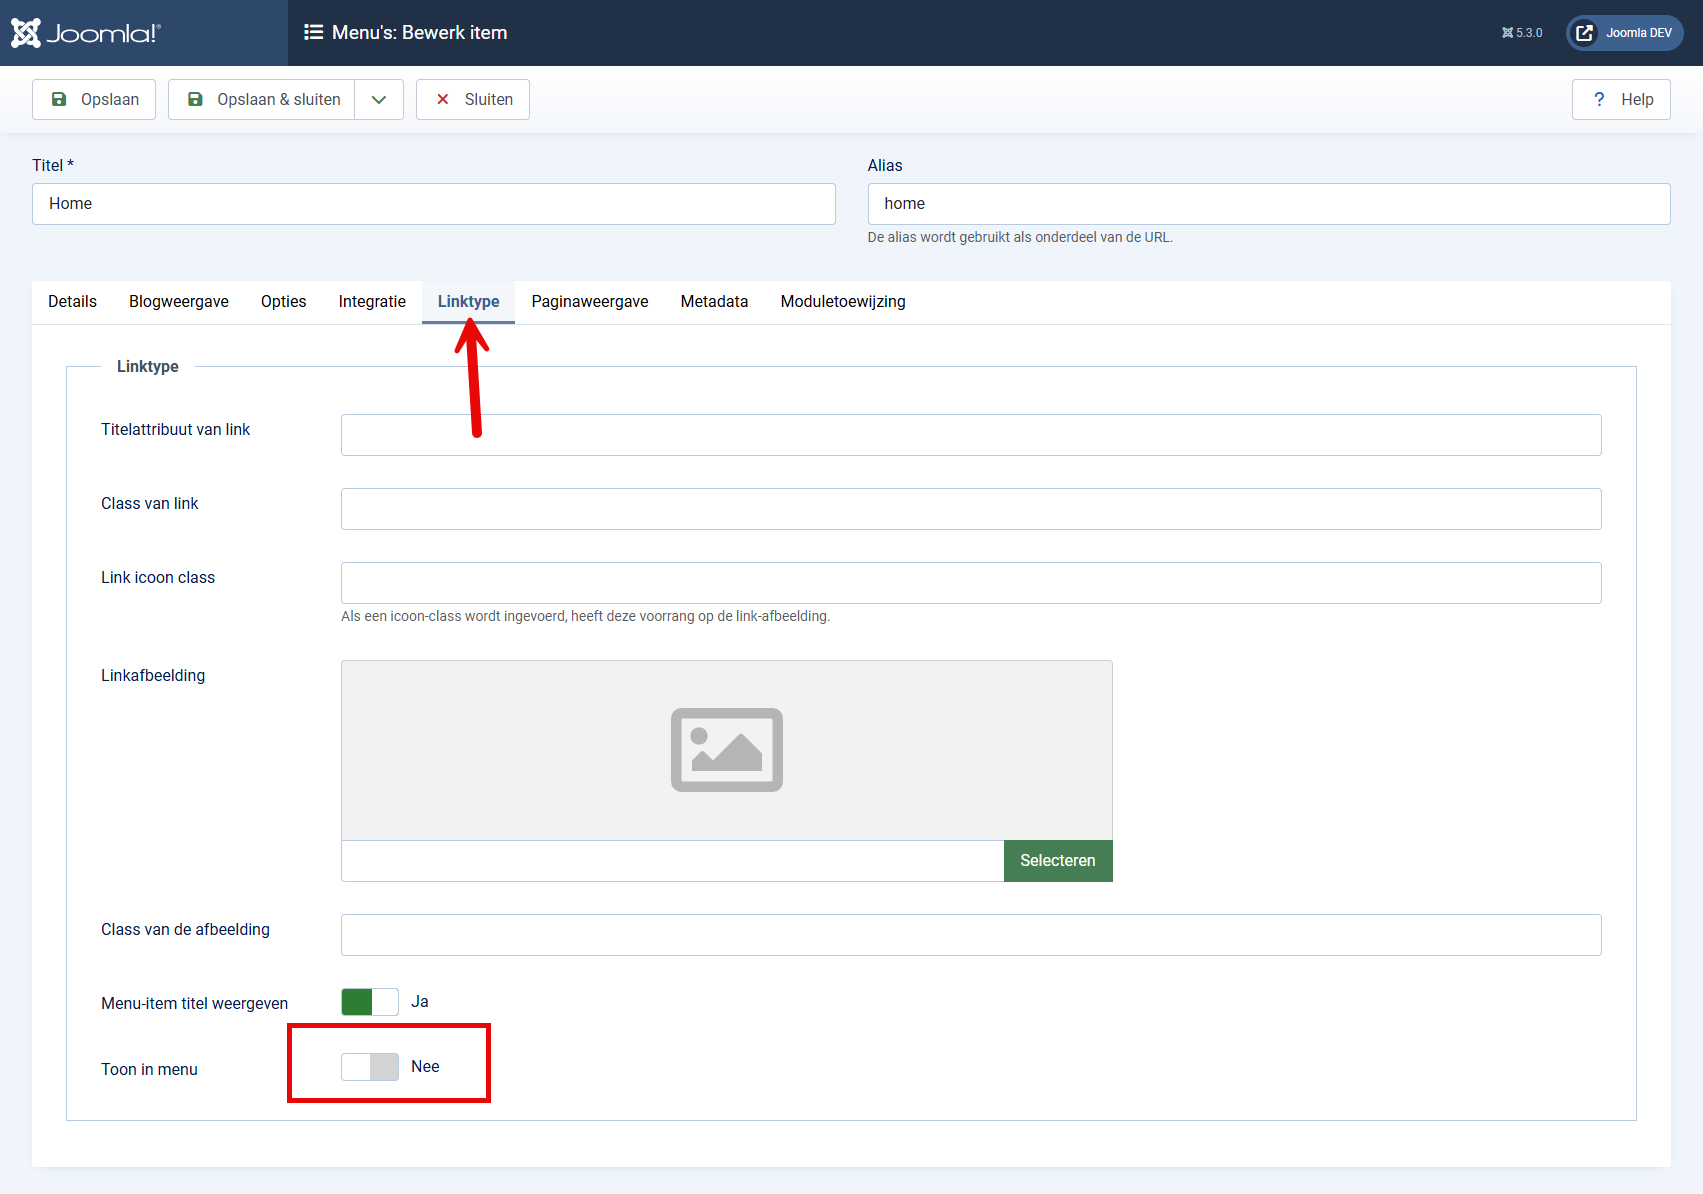Expand the save options dropdown arrow
Screen dimensions: 1703x1194
click(379, 99)
